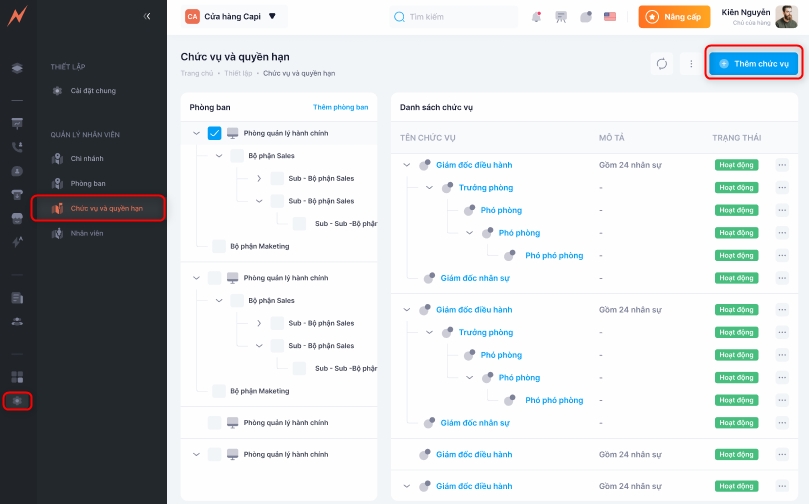Viewport: 809px width, 504px height.
Task: Go to Nhân viên in the sidebar
Action: pyautogui.click(x=87, y=233)
